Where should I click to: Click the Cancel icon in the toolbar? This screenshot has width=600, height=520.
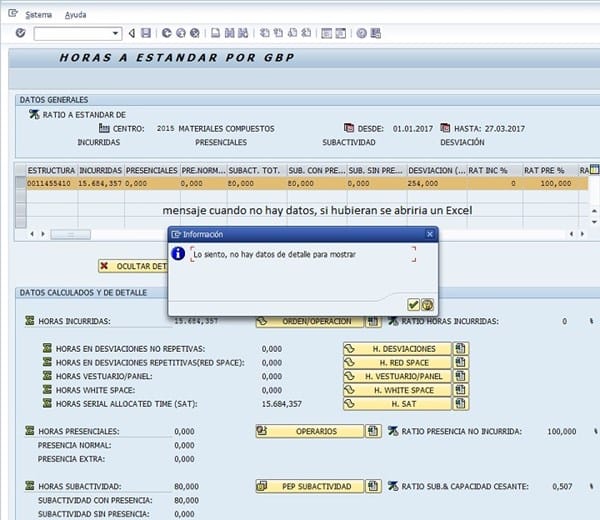(195, 33)
